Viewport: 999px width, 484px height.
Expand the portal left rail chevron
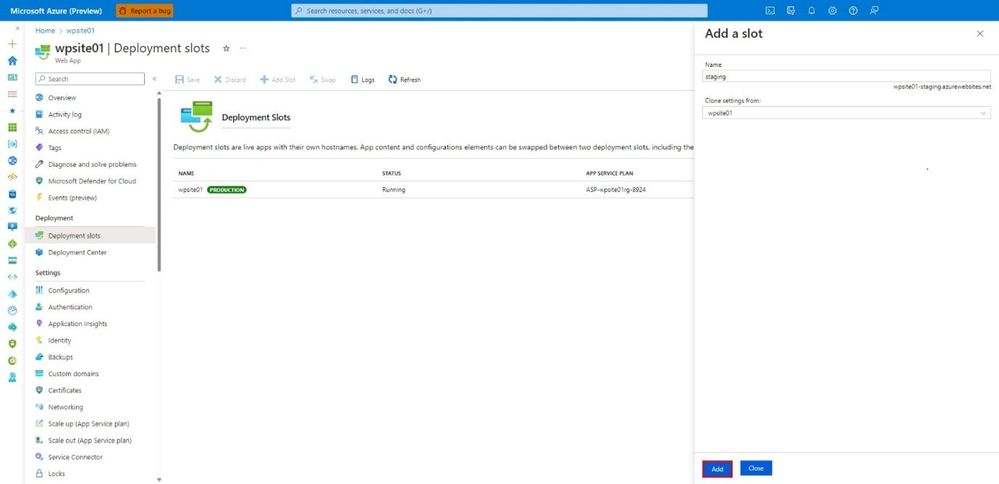(17, 29)
